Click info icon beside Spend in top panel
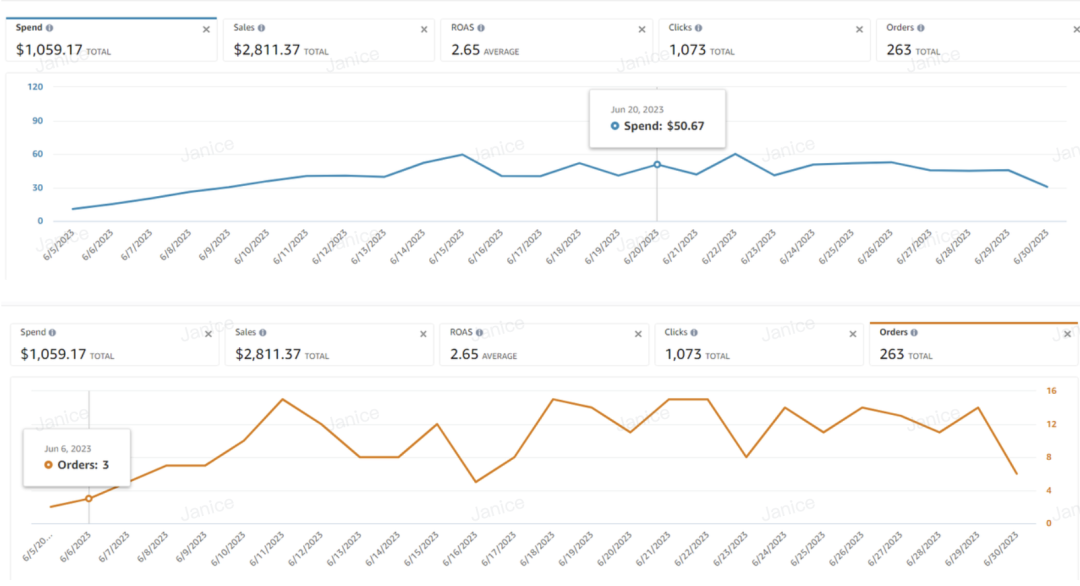The height and width of the screenshot is (586, 1080). coord(50,28)
